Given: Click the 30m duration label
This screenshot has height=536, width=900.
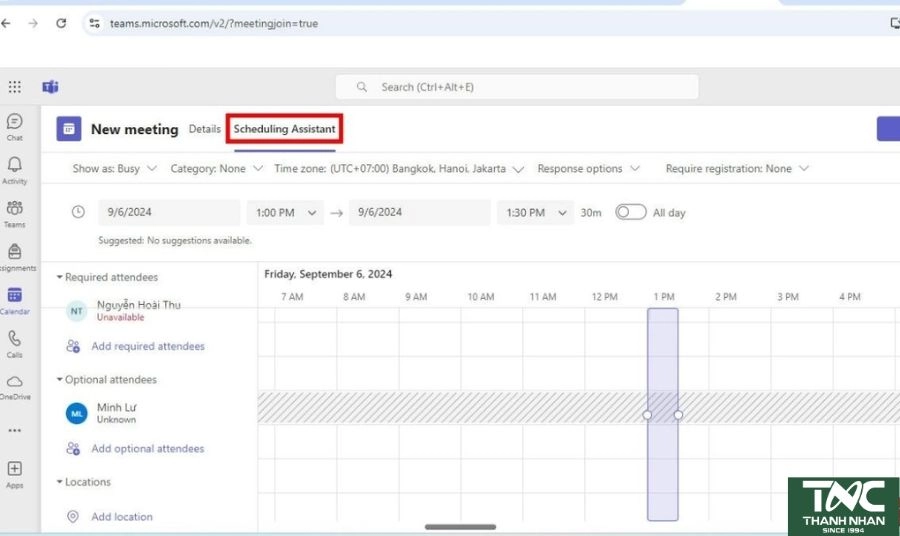Looking at the screenshot, I should tap(591, 213).
